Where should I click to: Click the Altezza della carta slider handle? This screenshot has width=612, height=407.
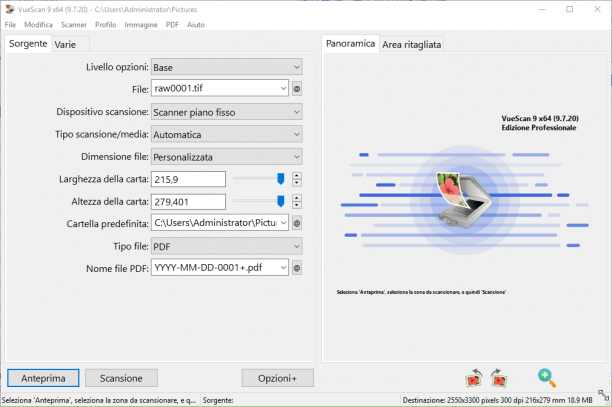pyautogui.click(x=280, y=201)
